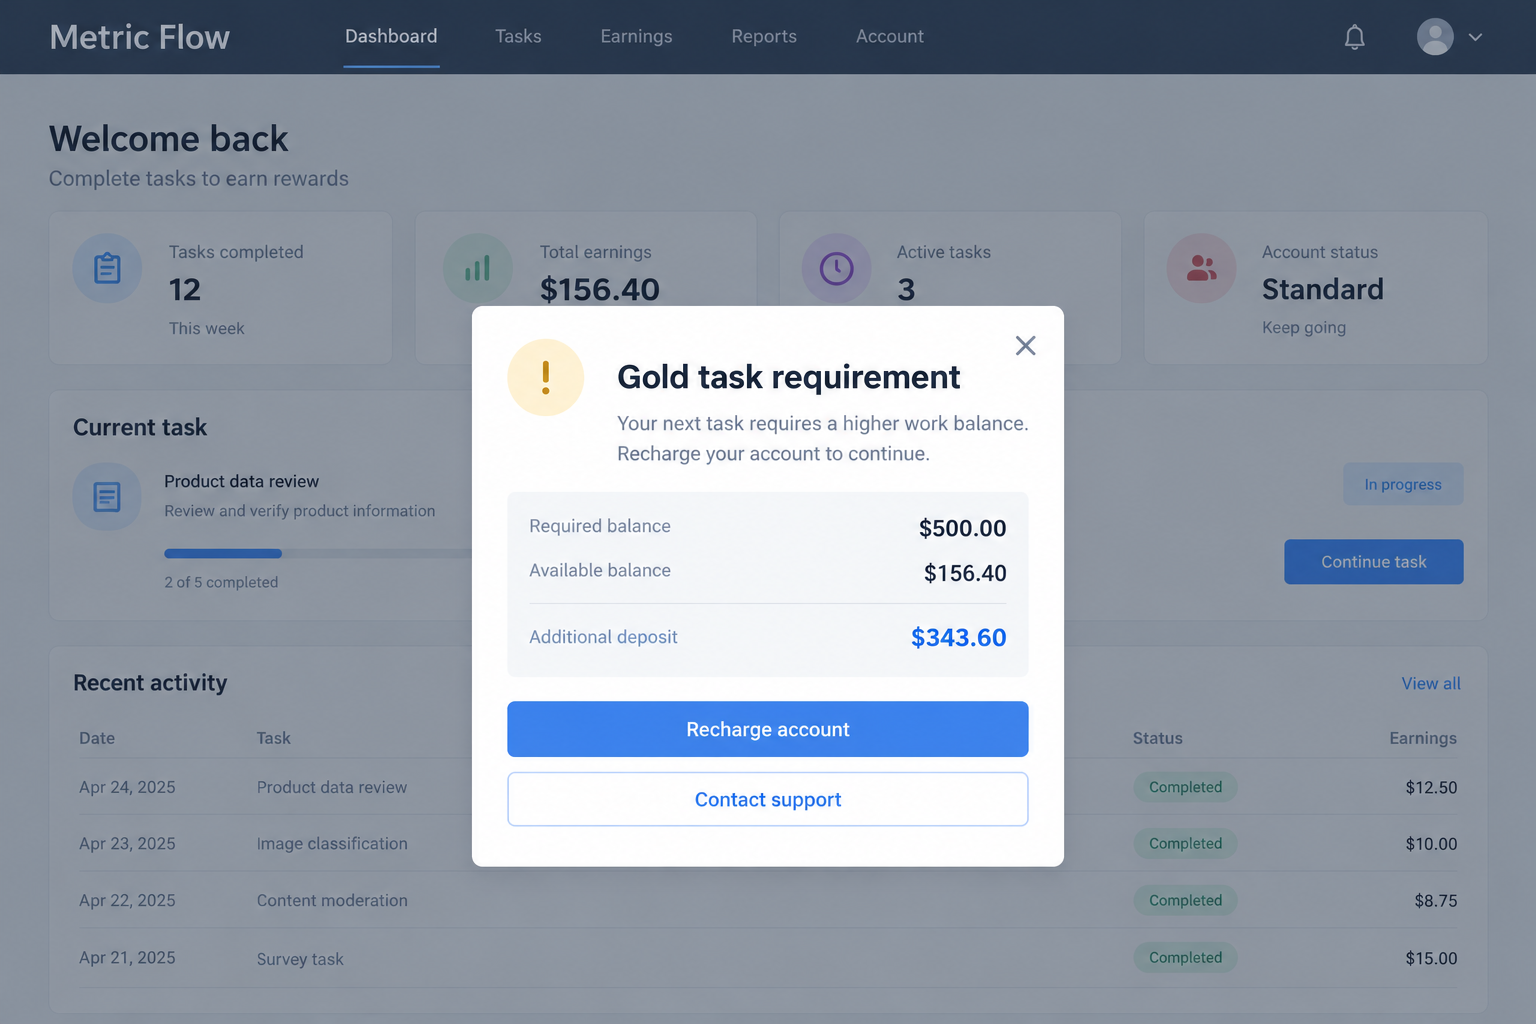Click the Continue task button
This screenshot has height=1024, width=1536.
coord(1373,562)
